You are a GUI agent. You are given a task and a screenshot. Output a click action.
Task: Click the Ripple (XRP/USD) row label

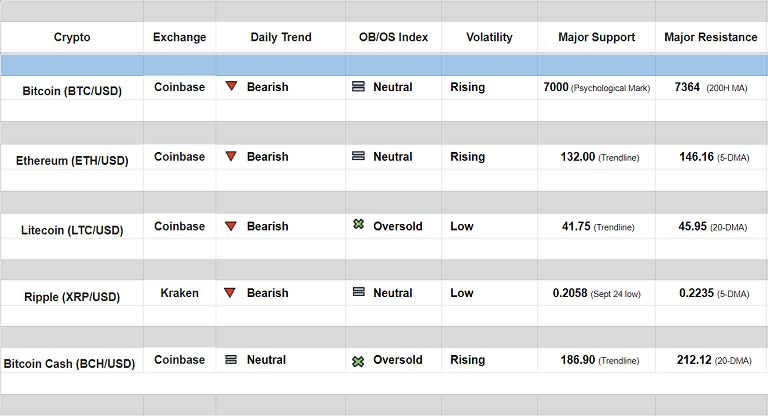tap(72, 297)
